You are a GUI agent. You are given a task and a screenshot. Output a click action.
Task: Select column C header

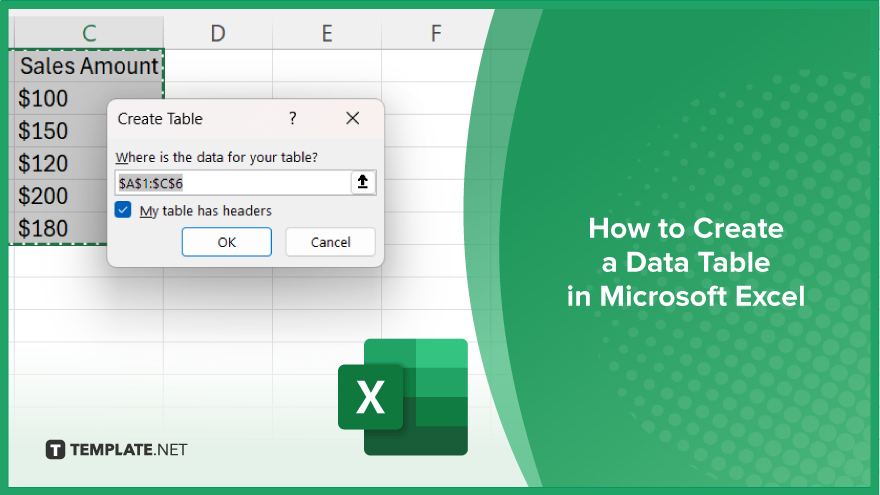tap(89, 33)
